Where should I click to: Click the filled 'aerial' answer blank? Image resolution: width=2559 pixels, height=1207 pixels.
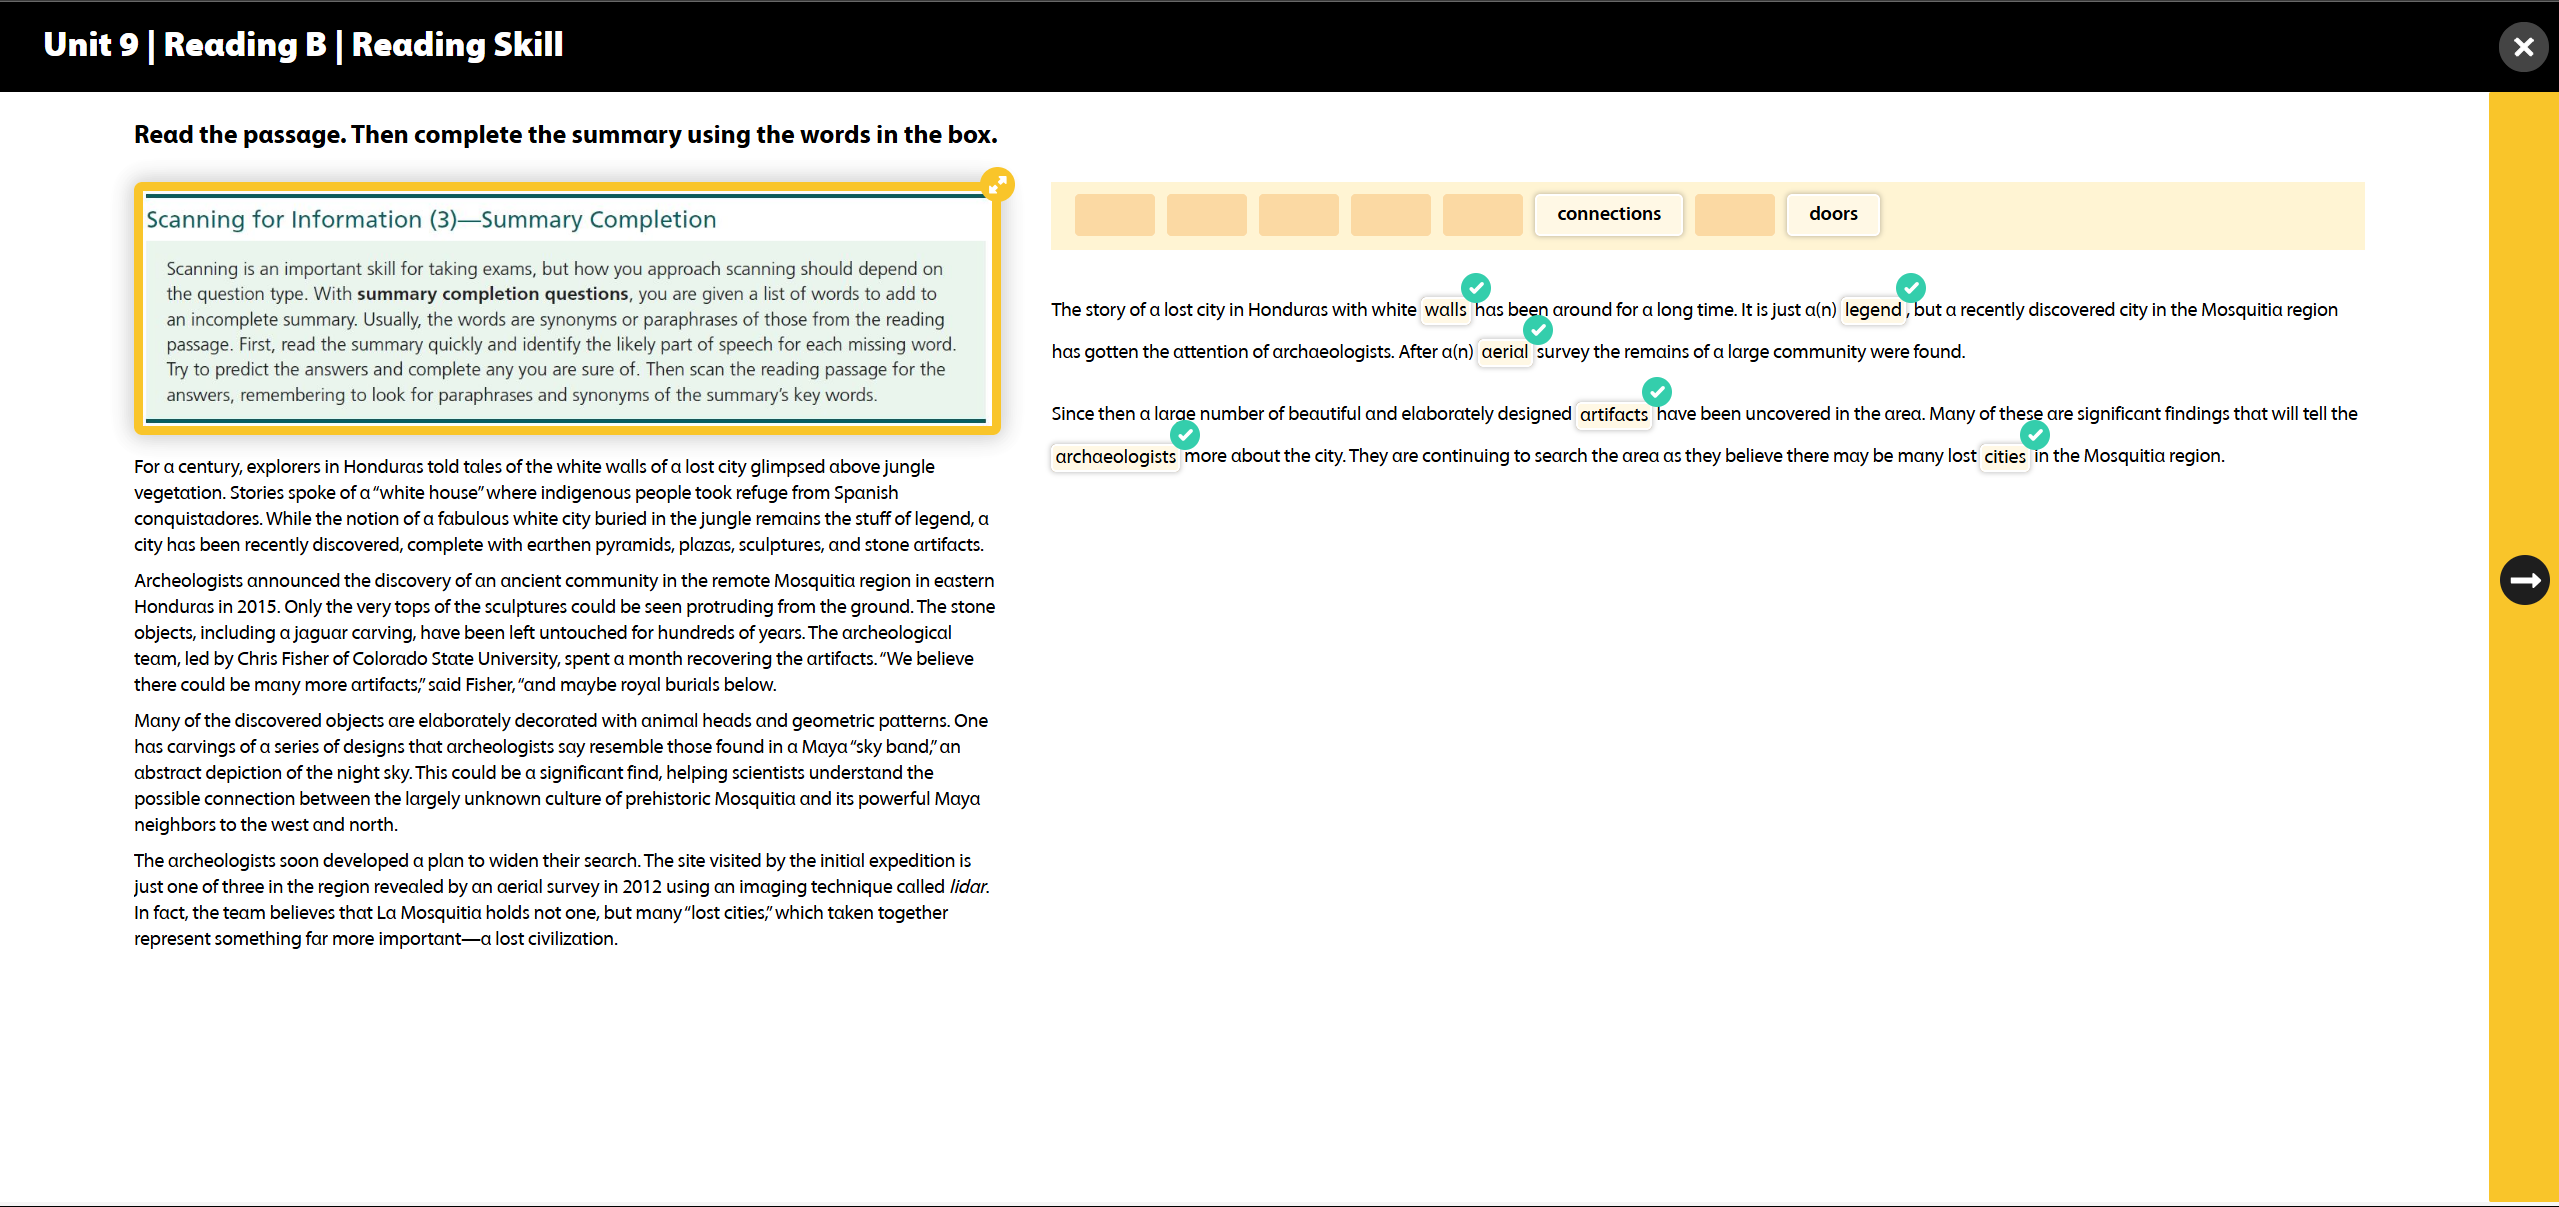click(1504, 352)
